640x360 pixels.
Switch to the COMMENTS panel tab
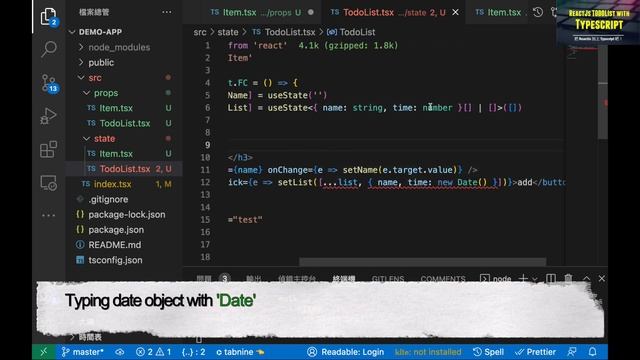point(443,279)
